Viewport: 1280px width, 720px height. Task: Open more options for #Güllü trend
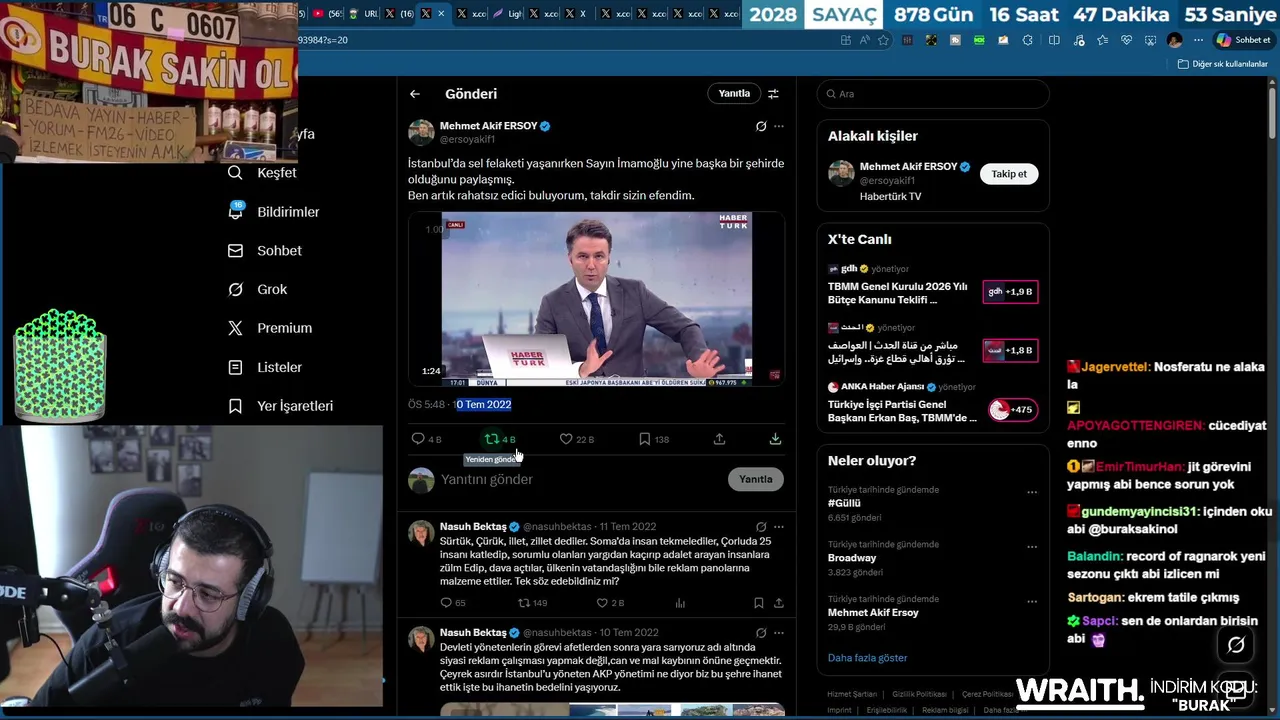click(x=1032, y=492)
